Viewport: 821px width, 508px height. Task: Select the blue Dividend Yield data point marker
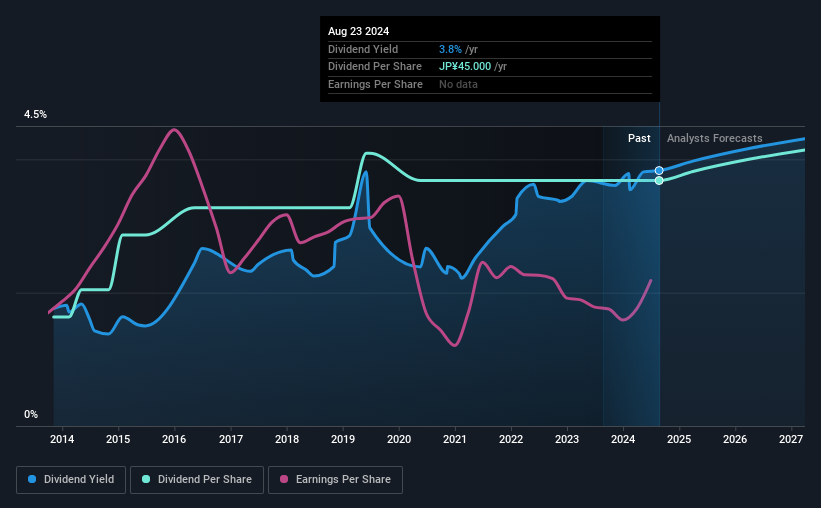click(x=659, y=171)
